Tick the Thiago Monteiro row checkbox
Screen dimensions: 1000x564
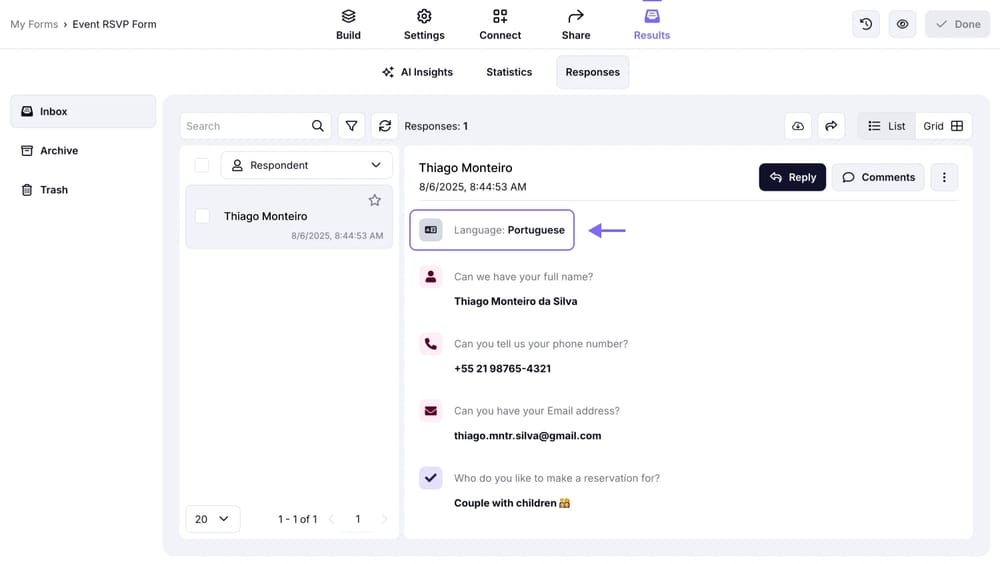(x=202, y=216)
